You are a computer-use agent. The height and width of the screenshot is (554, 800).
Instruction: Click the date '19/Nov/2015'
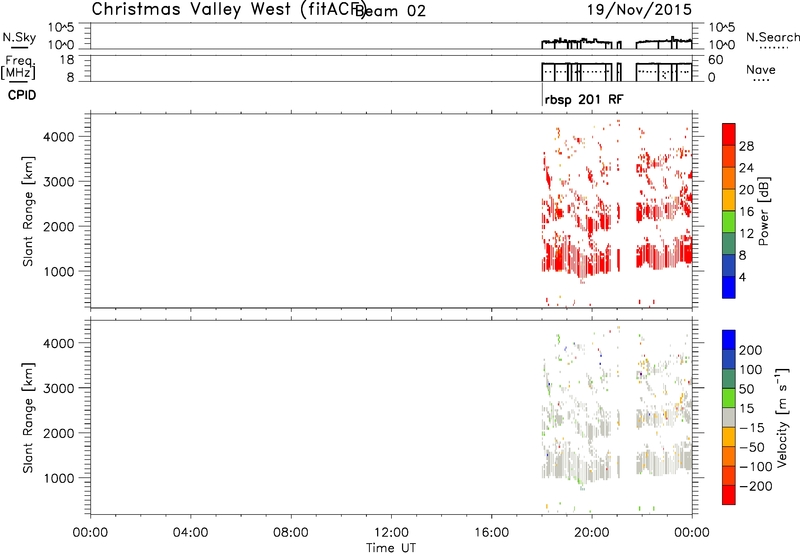click(x=639, y=10)
